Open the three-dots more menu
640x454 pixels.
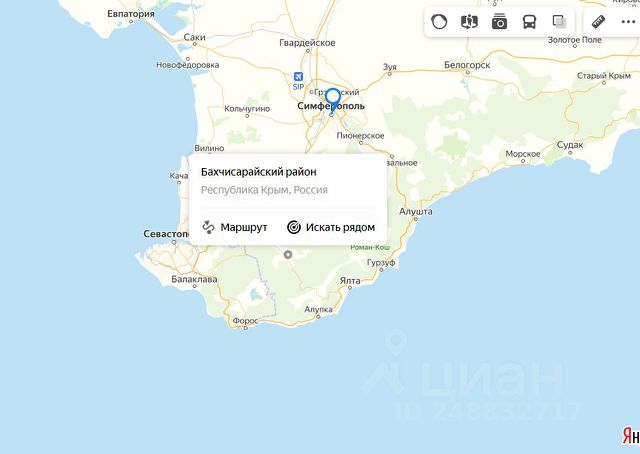click(628, 22)
